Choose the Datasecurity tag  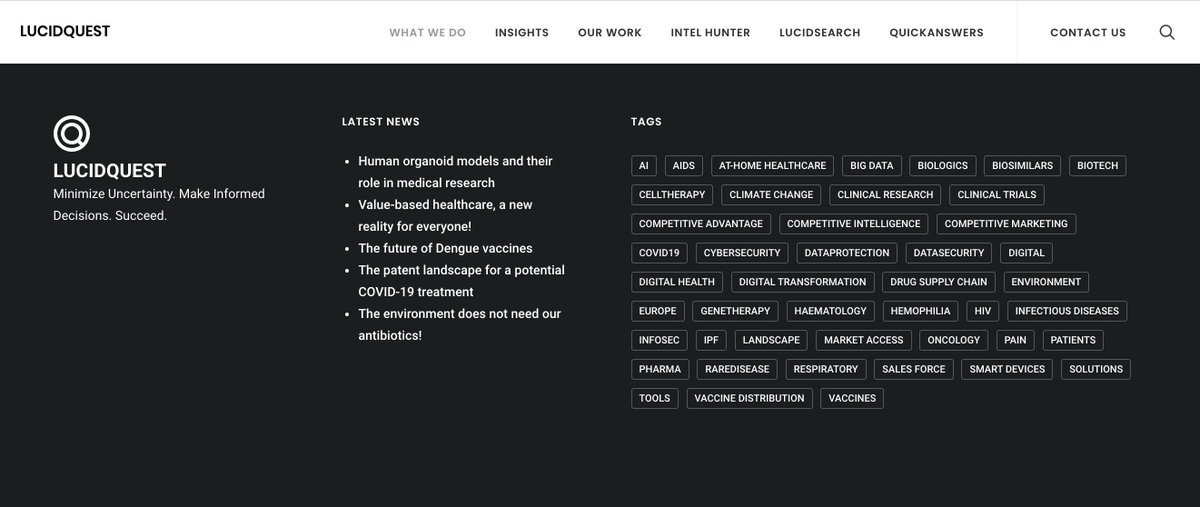pos(949,253)
